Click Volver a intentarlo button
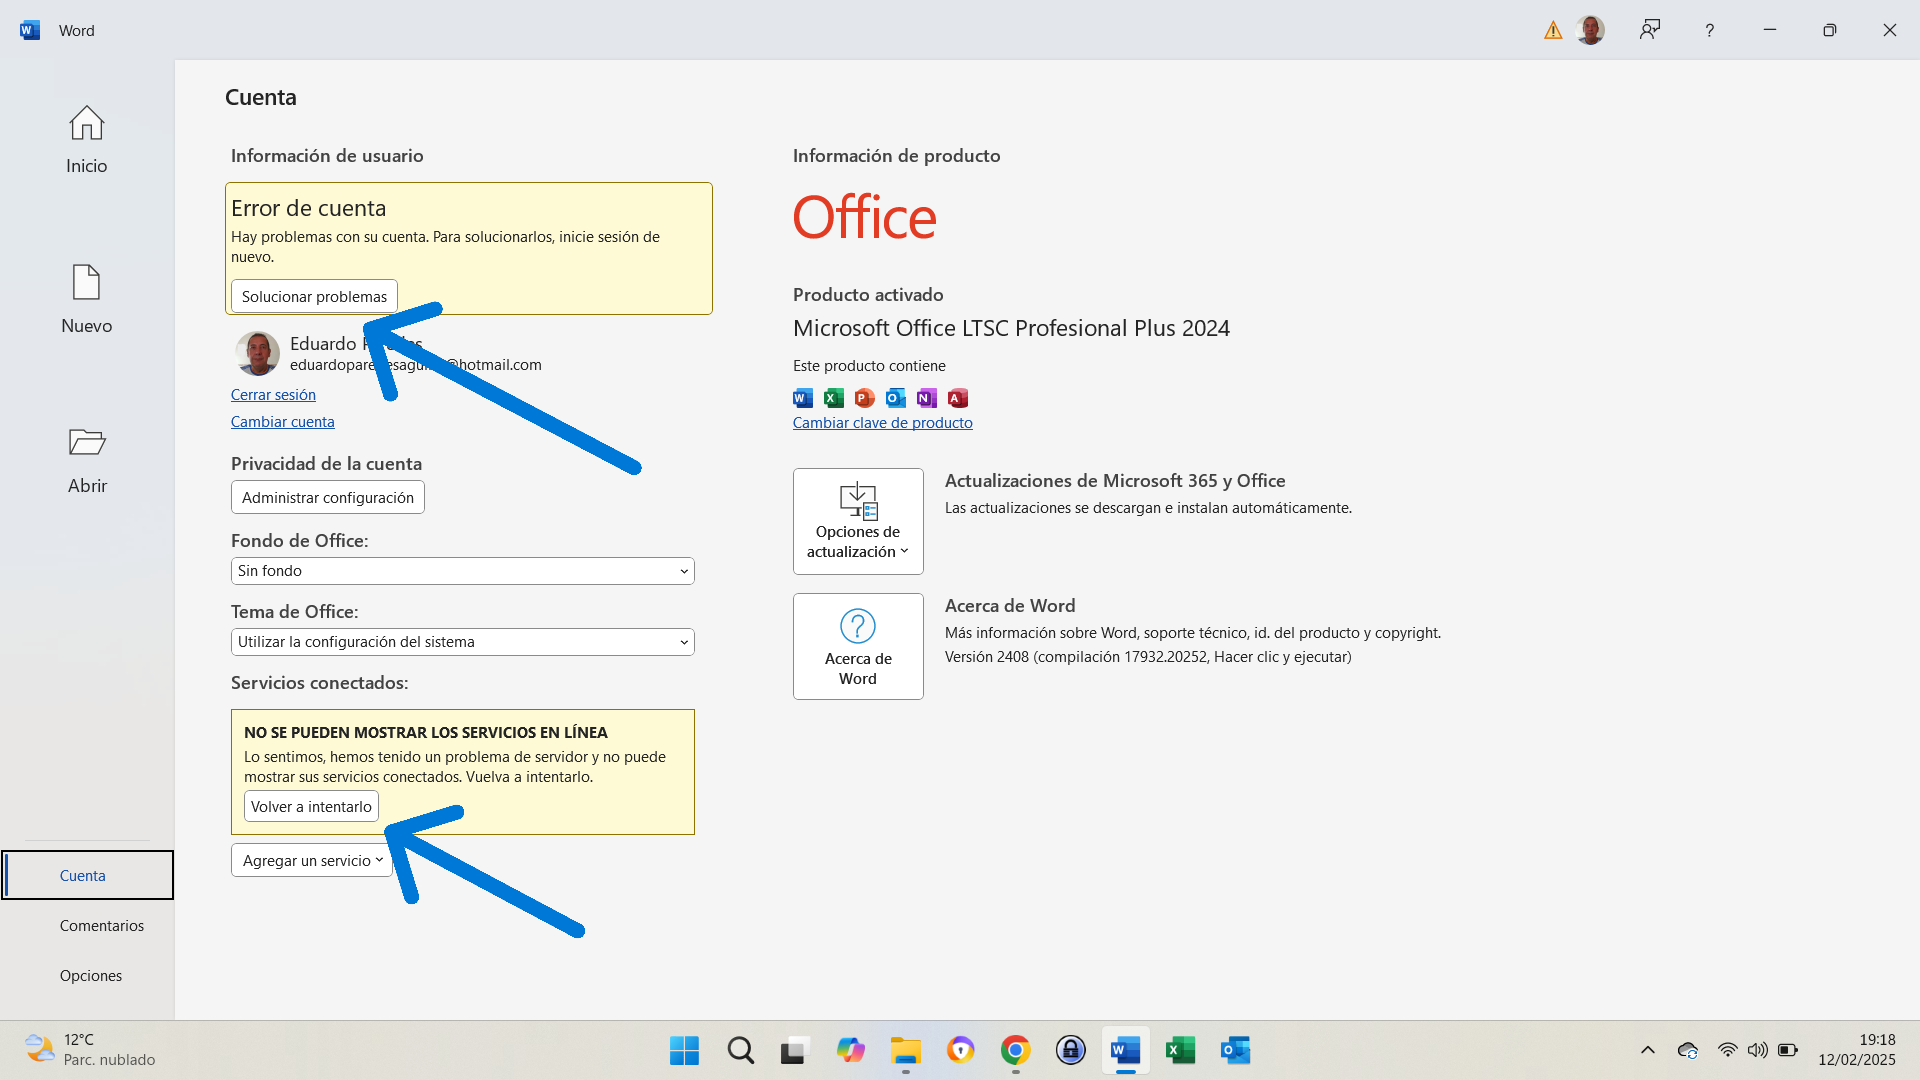1920x1080 pixels. [311, 806]
